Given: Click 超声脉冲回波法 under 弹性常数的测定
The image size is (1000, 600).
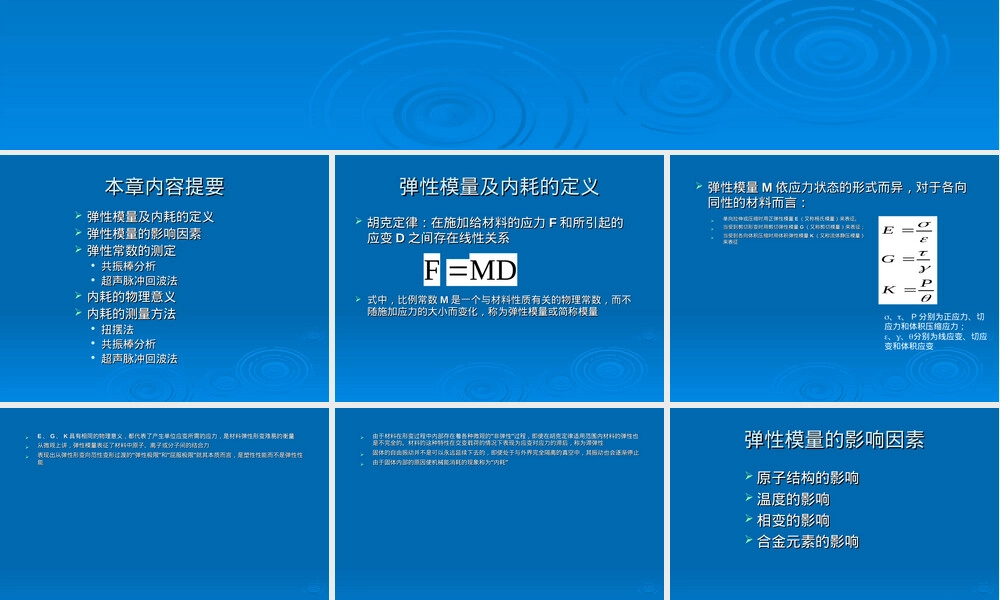Looking at the screenshot, I should pos(139,281).
